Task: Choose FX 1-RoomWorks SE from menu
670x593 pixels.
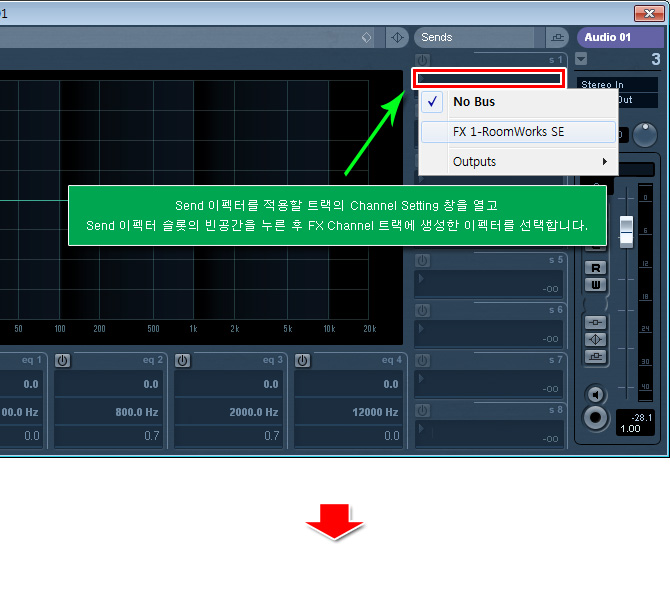Action: (x=518, y=132)
